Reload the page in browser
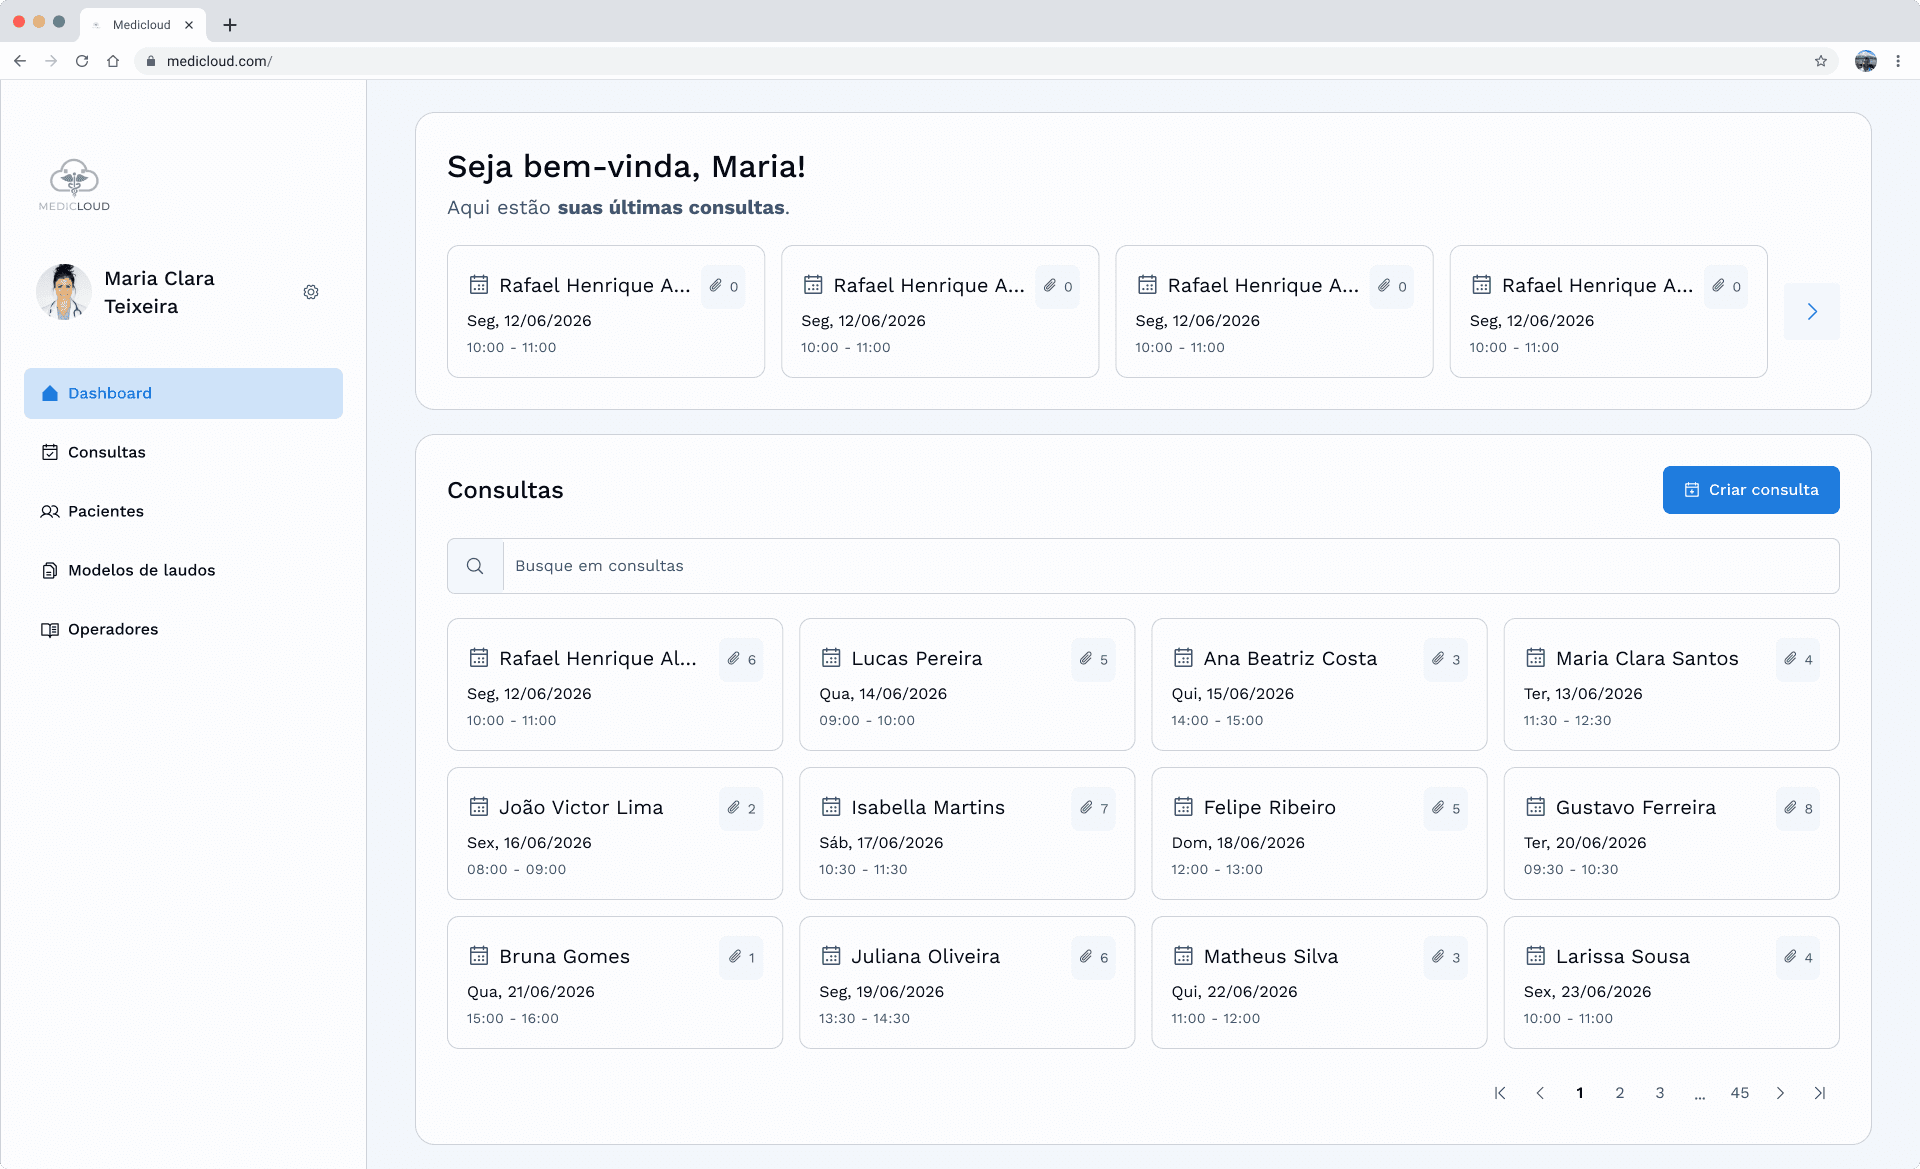The height and width of the screenshot is (1169, 1920). (82, 61)
